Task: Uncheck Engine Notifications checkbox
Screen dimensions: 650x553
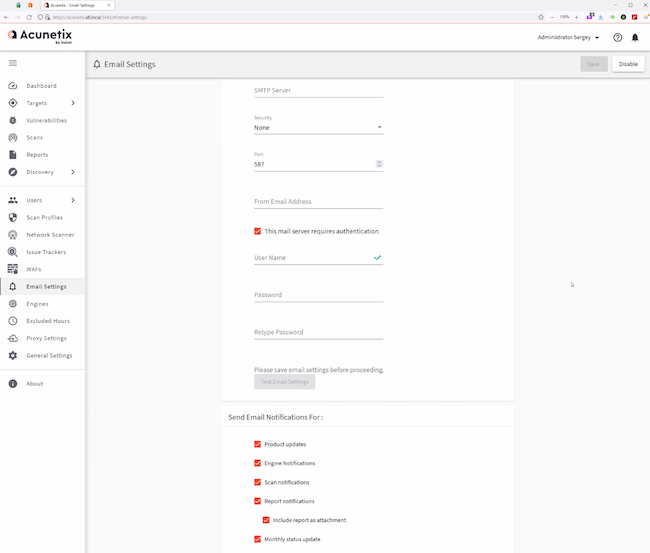Action: (257, 463)
